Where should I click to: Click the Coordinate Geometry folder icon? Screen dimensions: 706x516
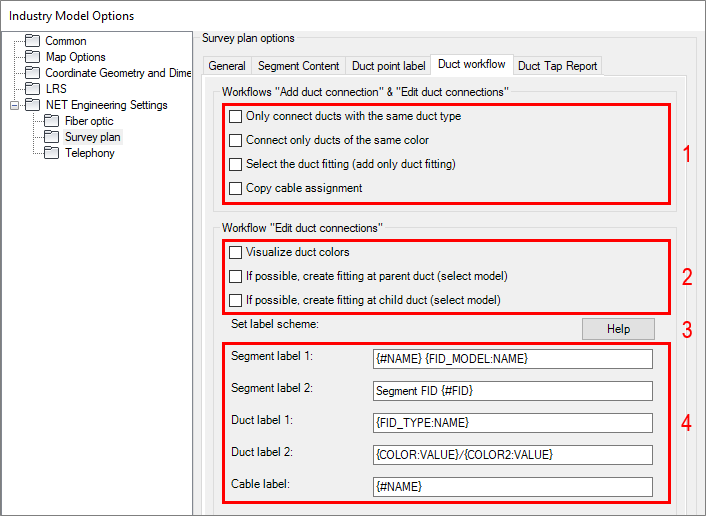(x=33, y=73)
